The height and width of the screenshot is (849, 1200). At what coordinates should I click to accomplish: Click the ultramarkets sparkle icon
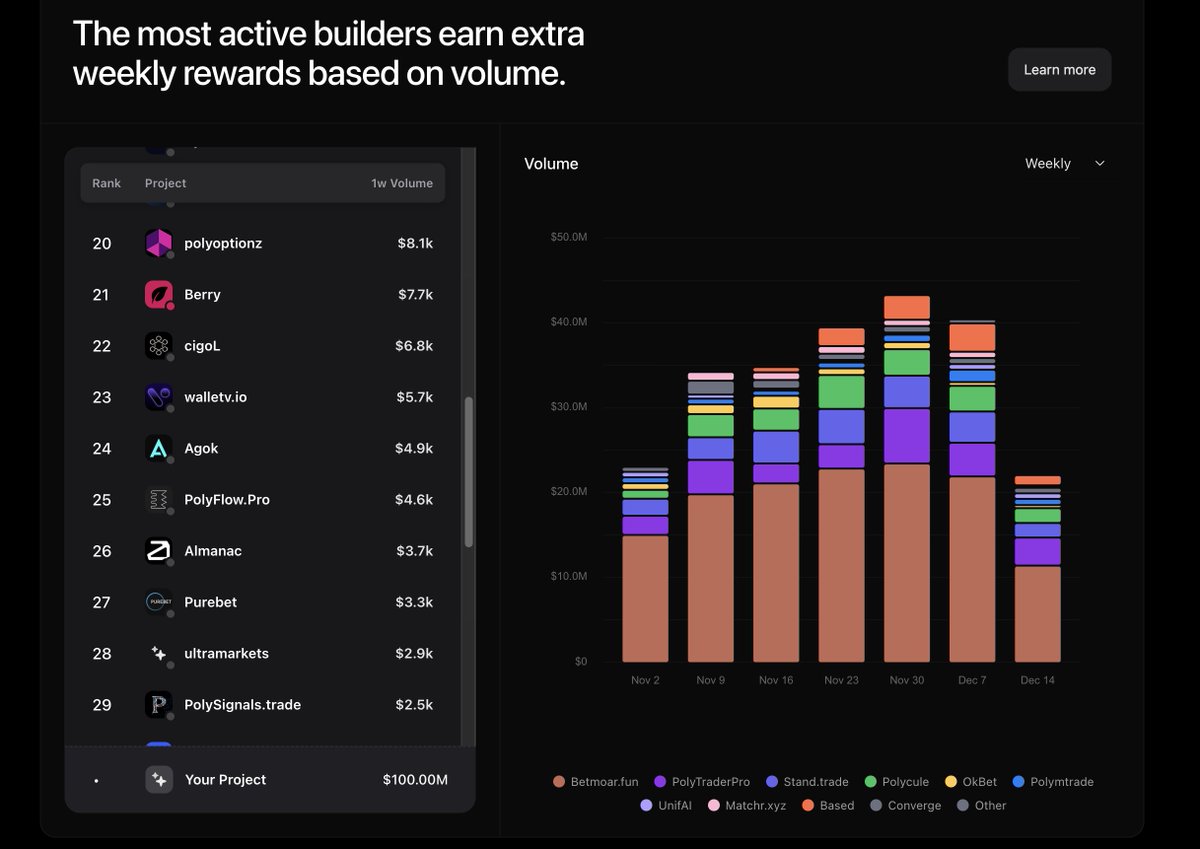159,653
